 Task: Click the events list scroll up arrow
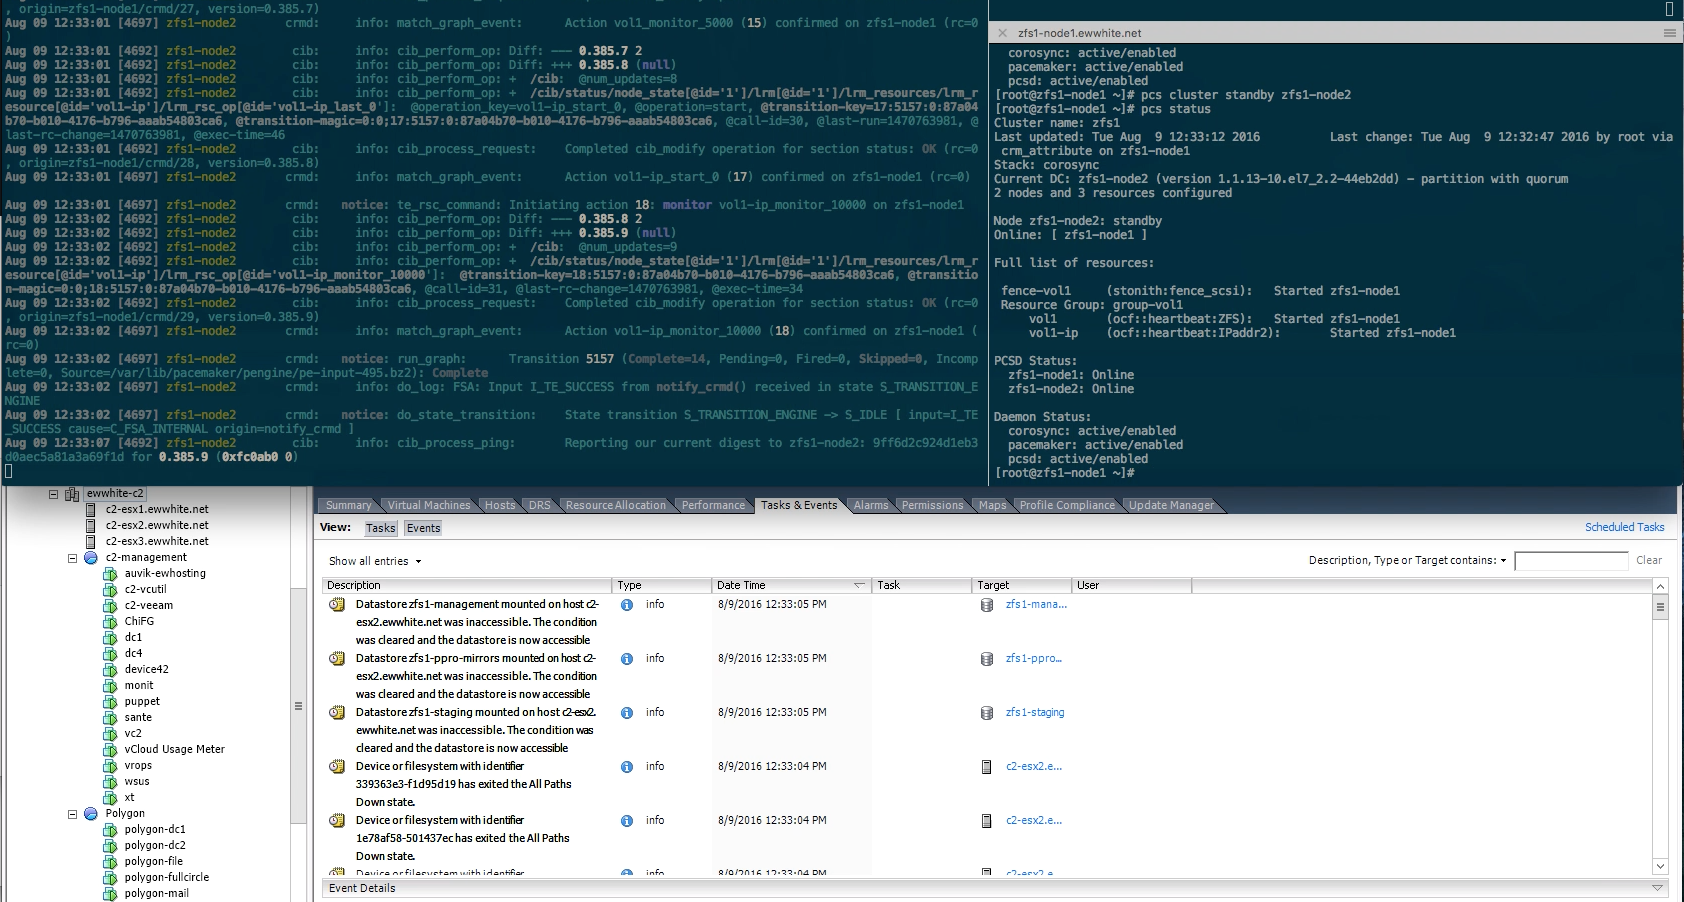[x=1660, y=586]
